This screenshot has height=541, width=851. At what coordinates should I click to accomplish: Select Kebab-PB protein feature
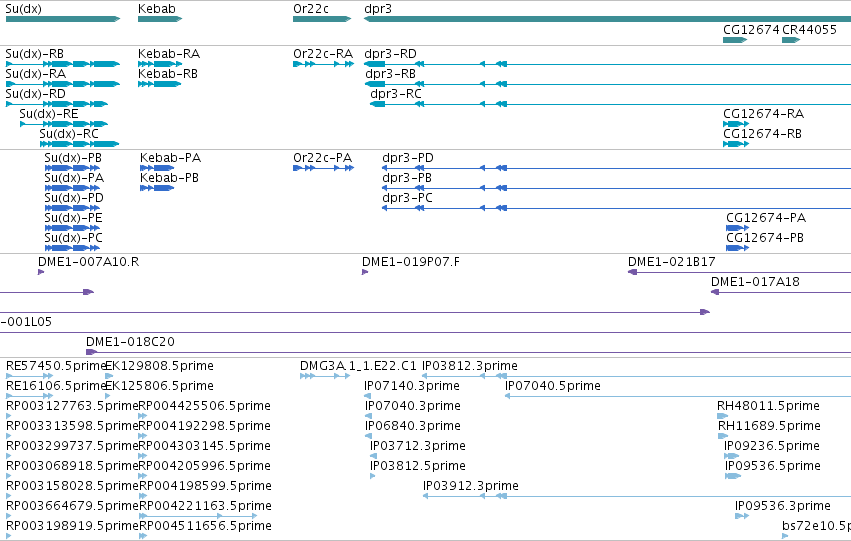coord(157,188)
